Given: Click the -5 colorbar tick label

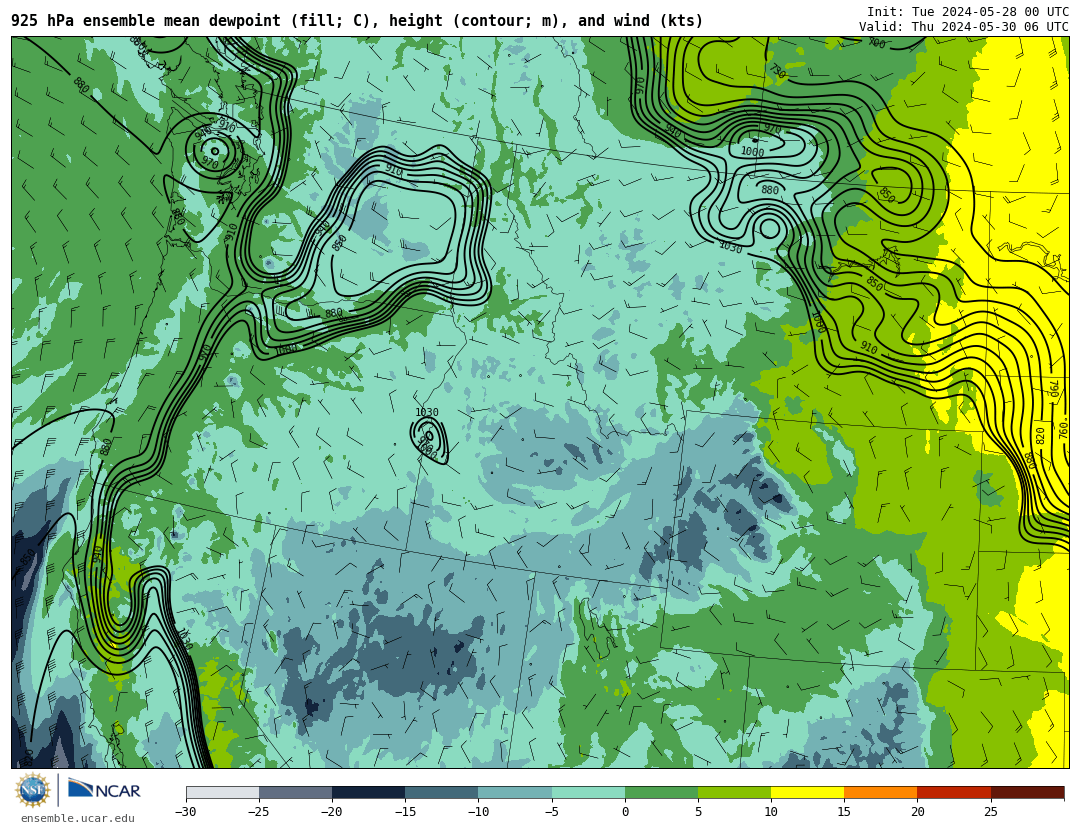Looking at the screenshot, I should click(x=552, y=812).
